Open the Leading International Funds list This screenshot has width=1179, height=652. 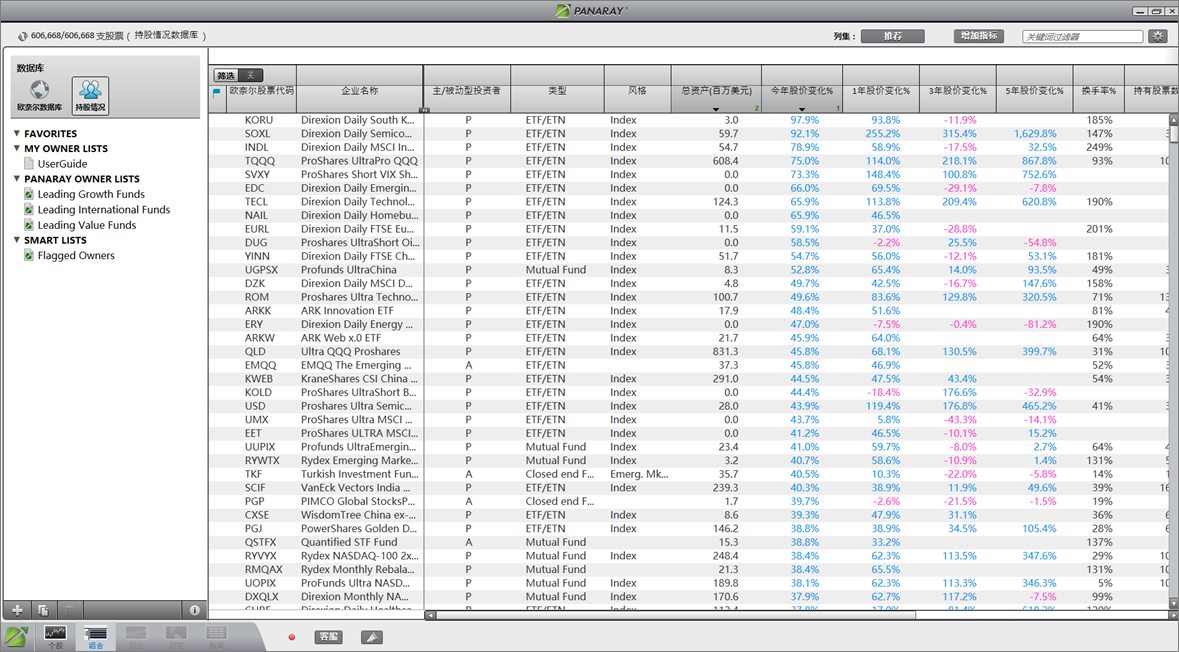click(x=104, y=210)
